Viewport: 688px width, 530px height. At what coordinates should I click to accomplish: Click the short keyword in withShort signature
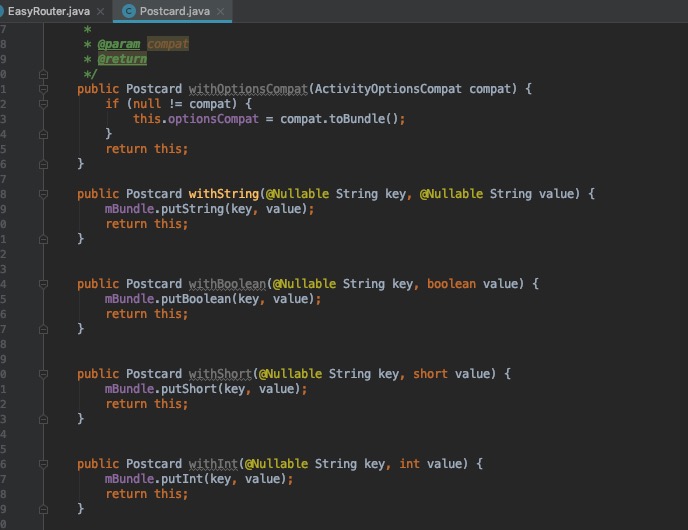pyautogui.click(x=430, y=374)
